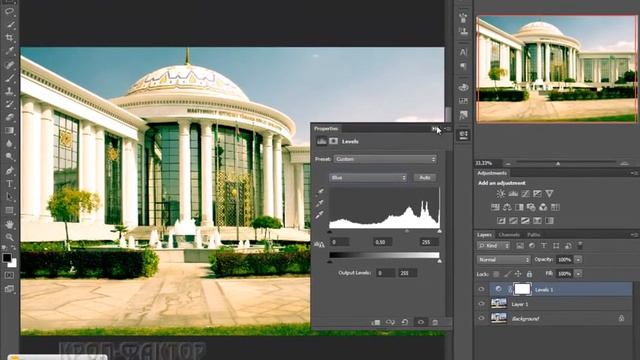Filter layers by pixel layers
640x360 pixels.
point(520,245)
